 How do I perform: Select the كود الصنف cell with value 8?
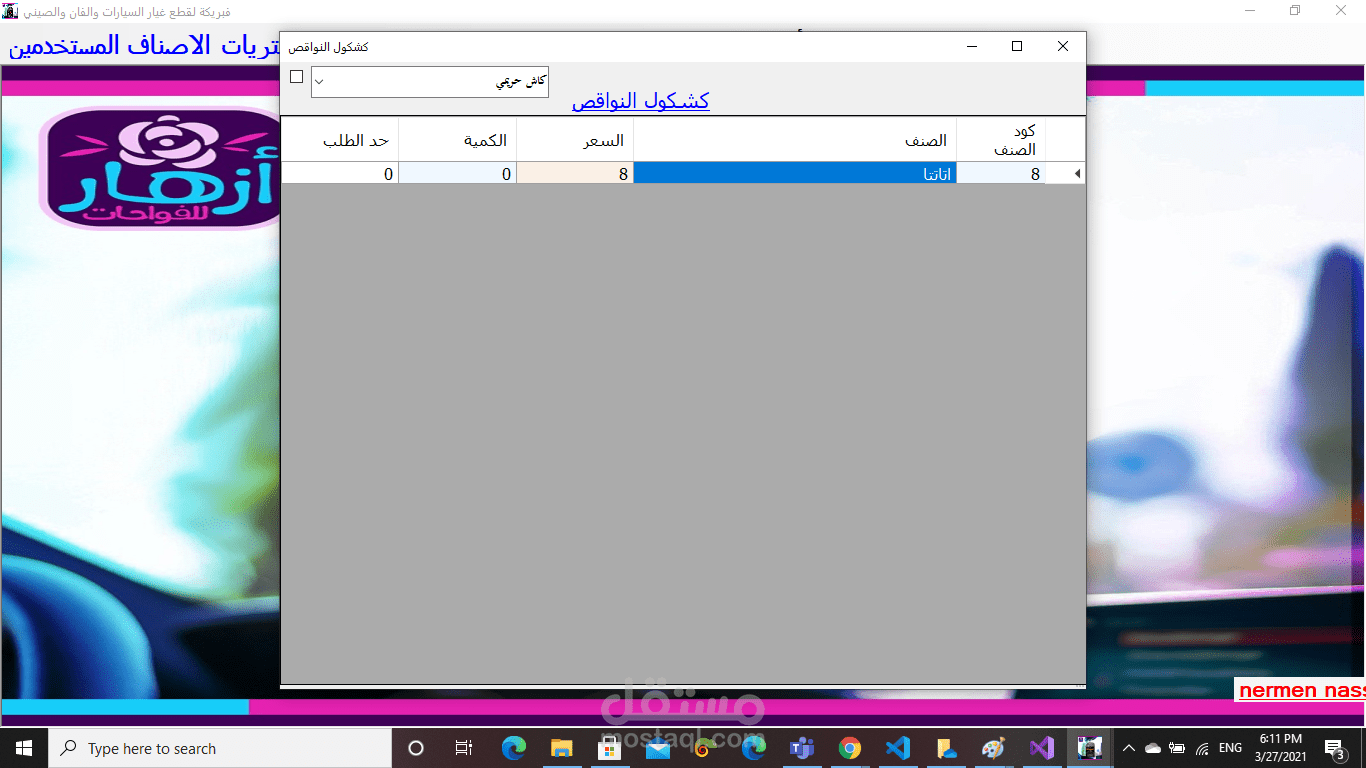coord(1001,174)
